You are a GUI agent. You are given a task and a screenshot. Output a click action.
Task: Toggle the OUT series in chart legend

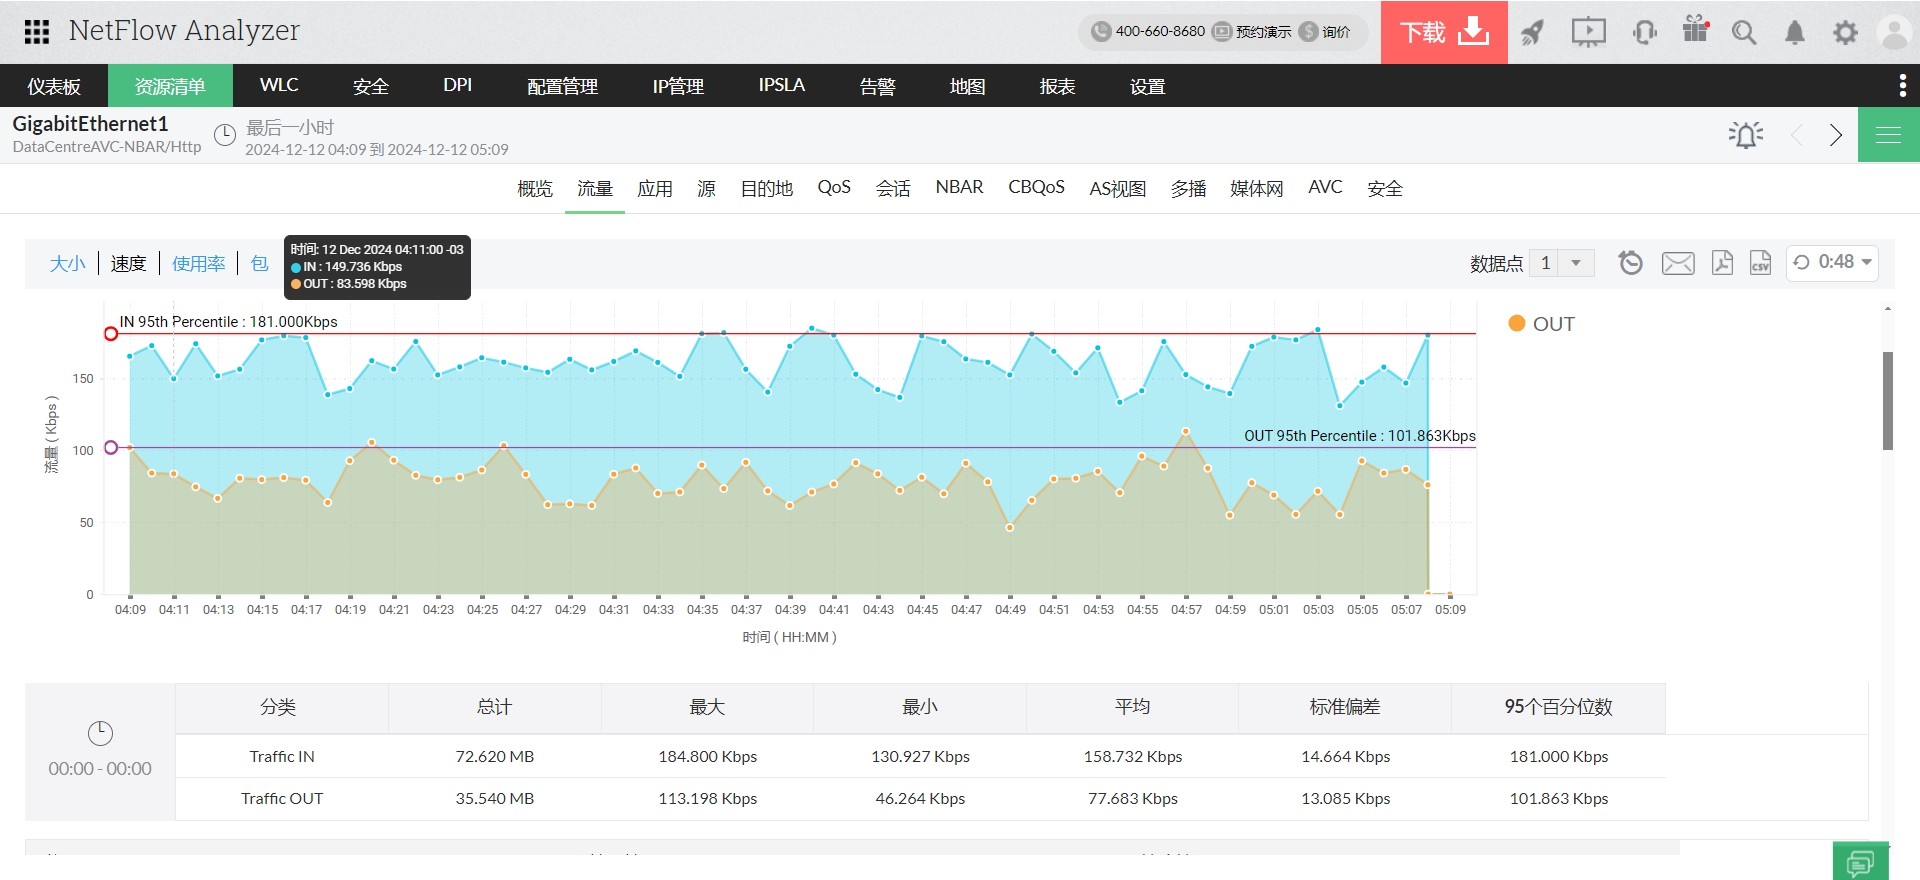pyautogui.click(x=1541, y=324)
